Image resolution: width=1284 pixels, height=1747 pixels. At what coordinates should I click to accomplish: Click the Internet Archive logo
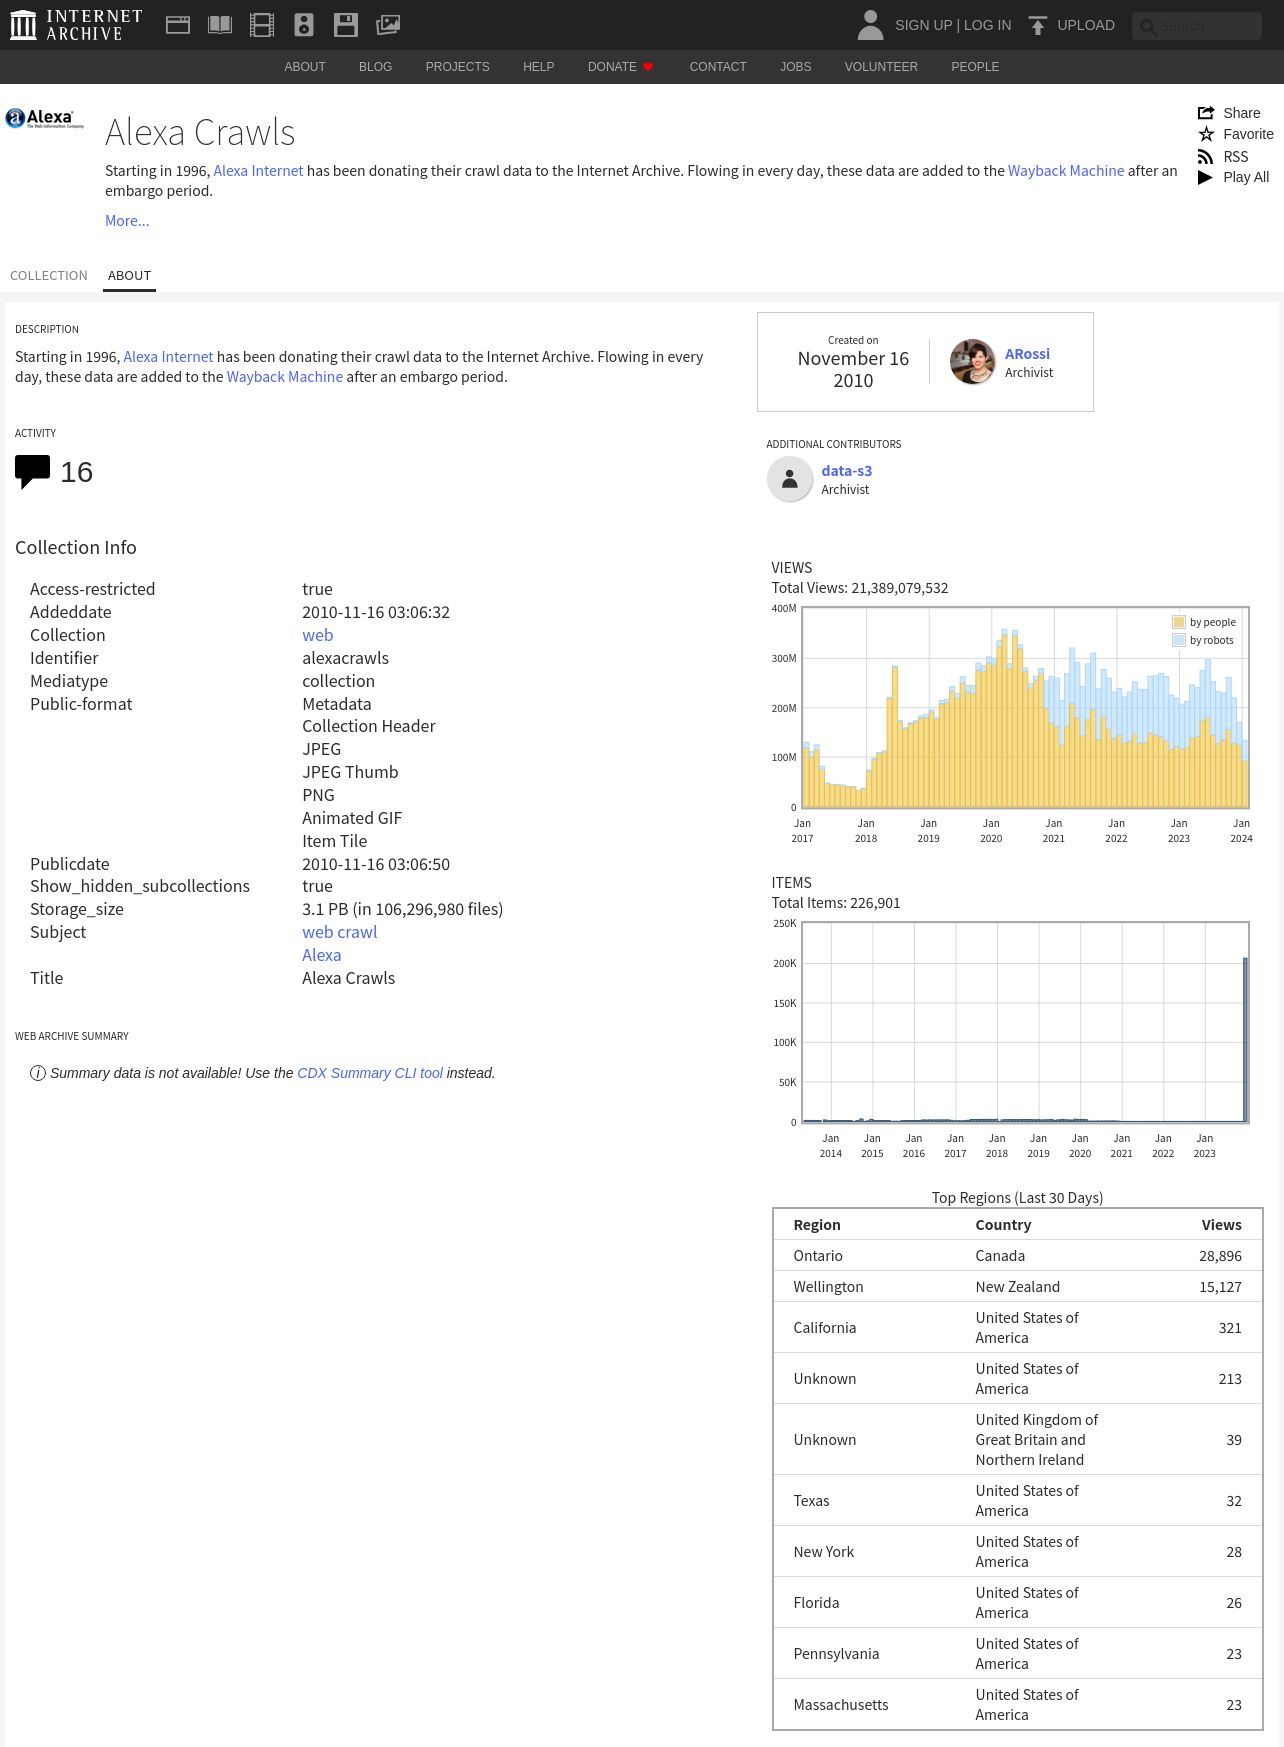click(x=76, y=25)
